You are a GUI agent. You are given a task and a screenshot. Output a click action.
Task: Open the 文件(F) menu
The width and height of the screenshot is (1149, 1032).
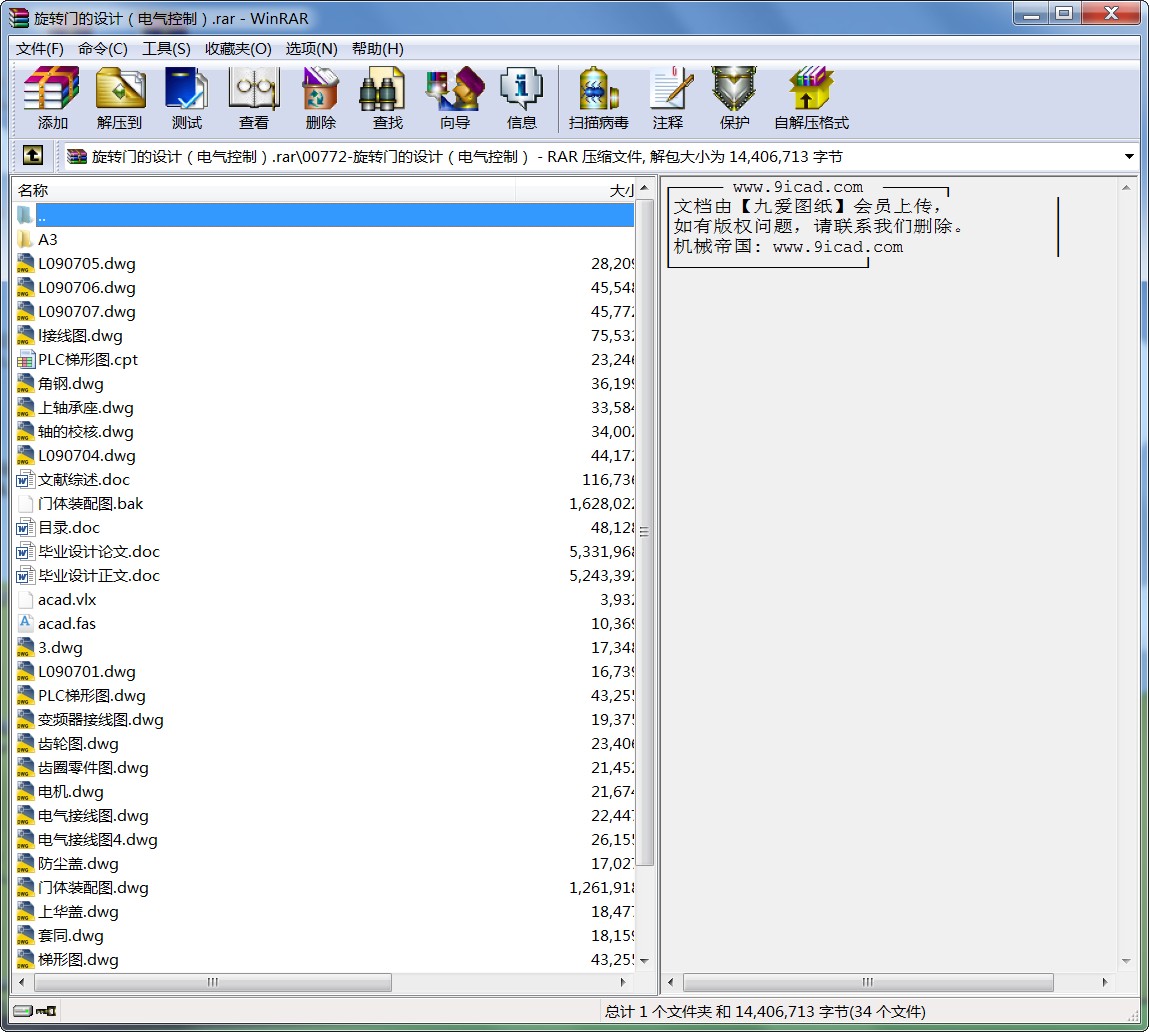pyautogui.click(x=40, y=48)
